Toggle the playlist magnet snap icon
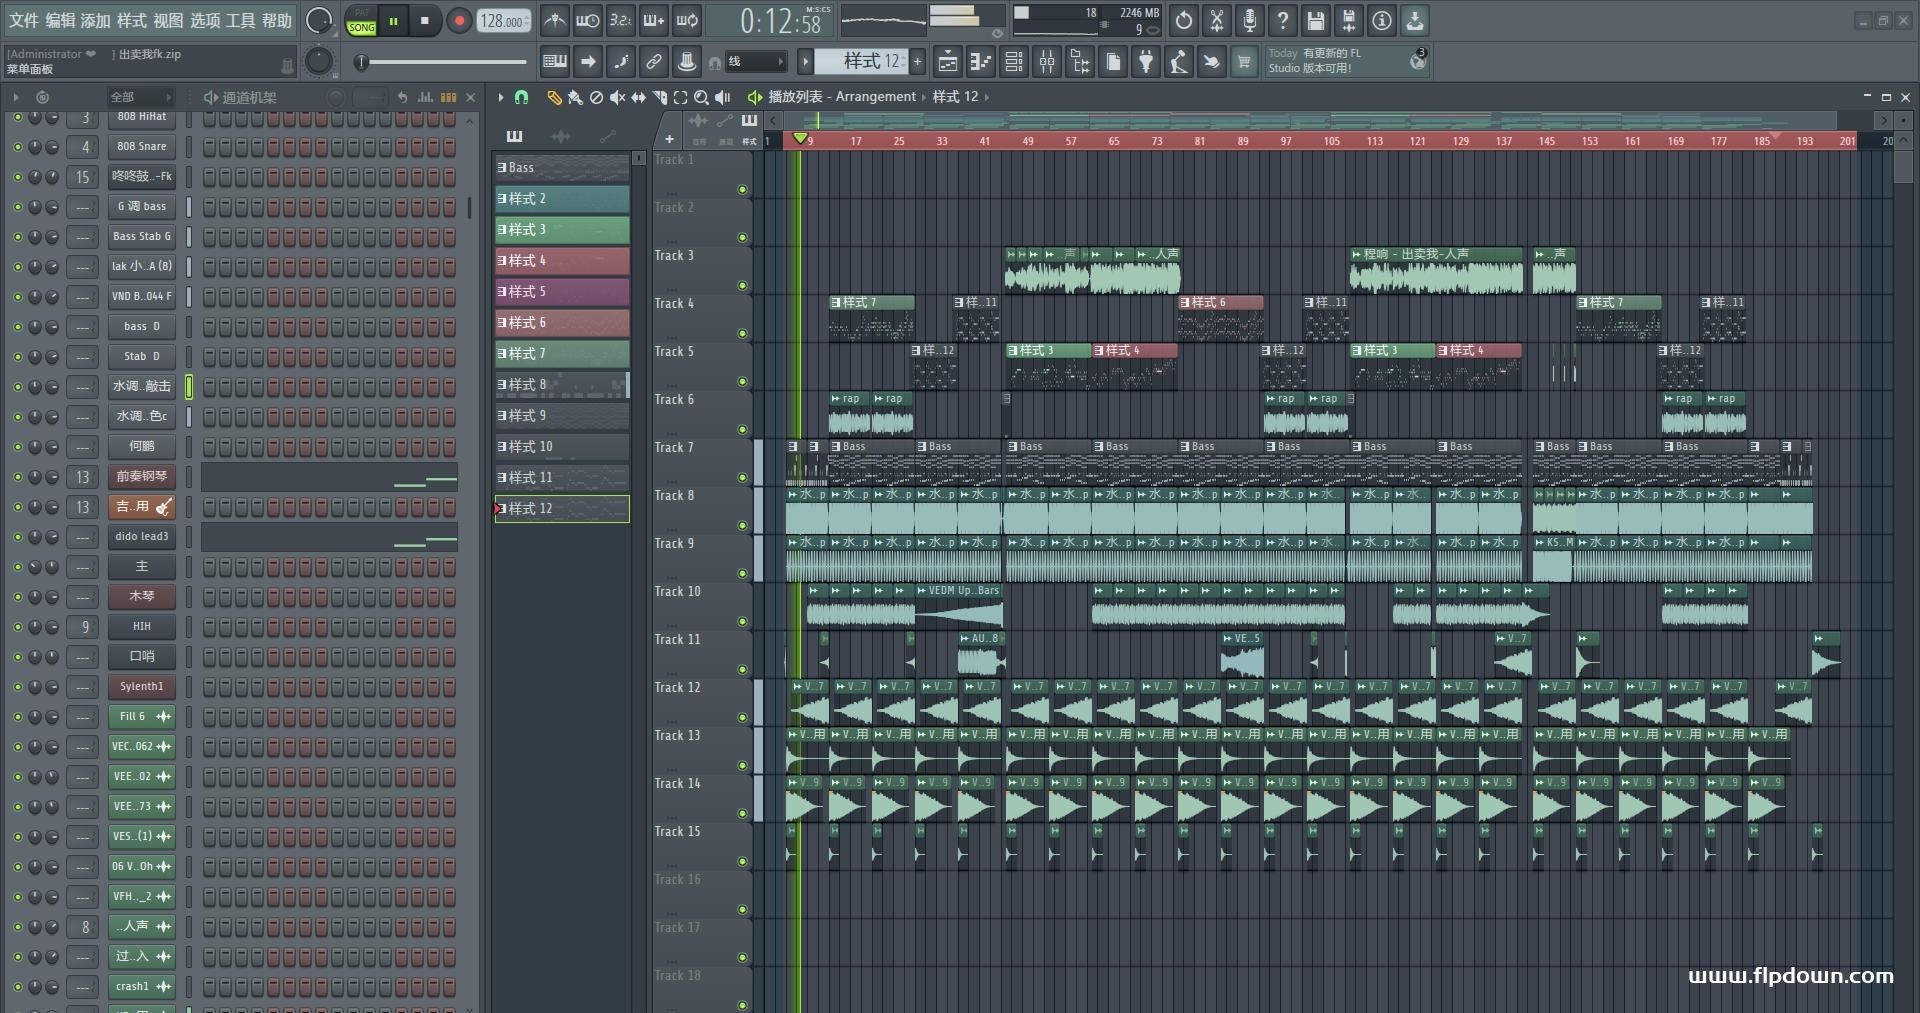 click(521, 97)
